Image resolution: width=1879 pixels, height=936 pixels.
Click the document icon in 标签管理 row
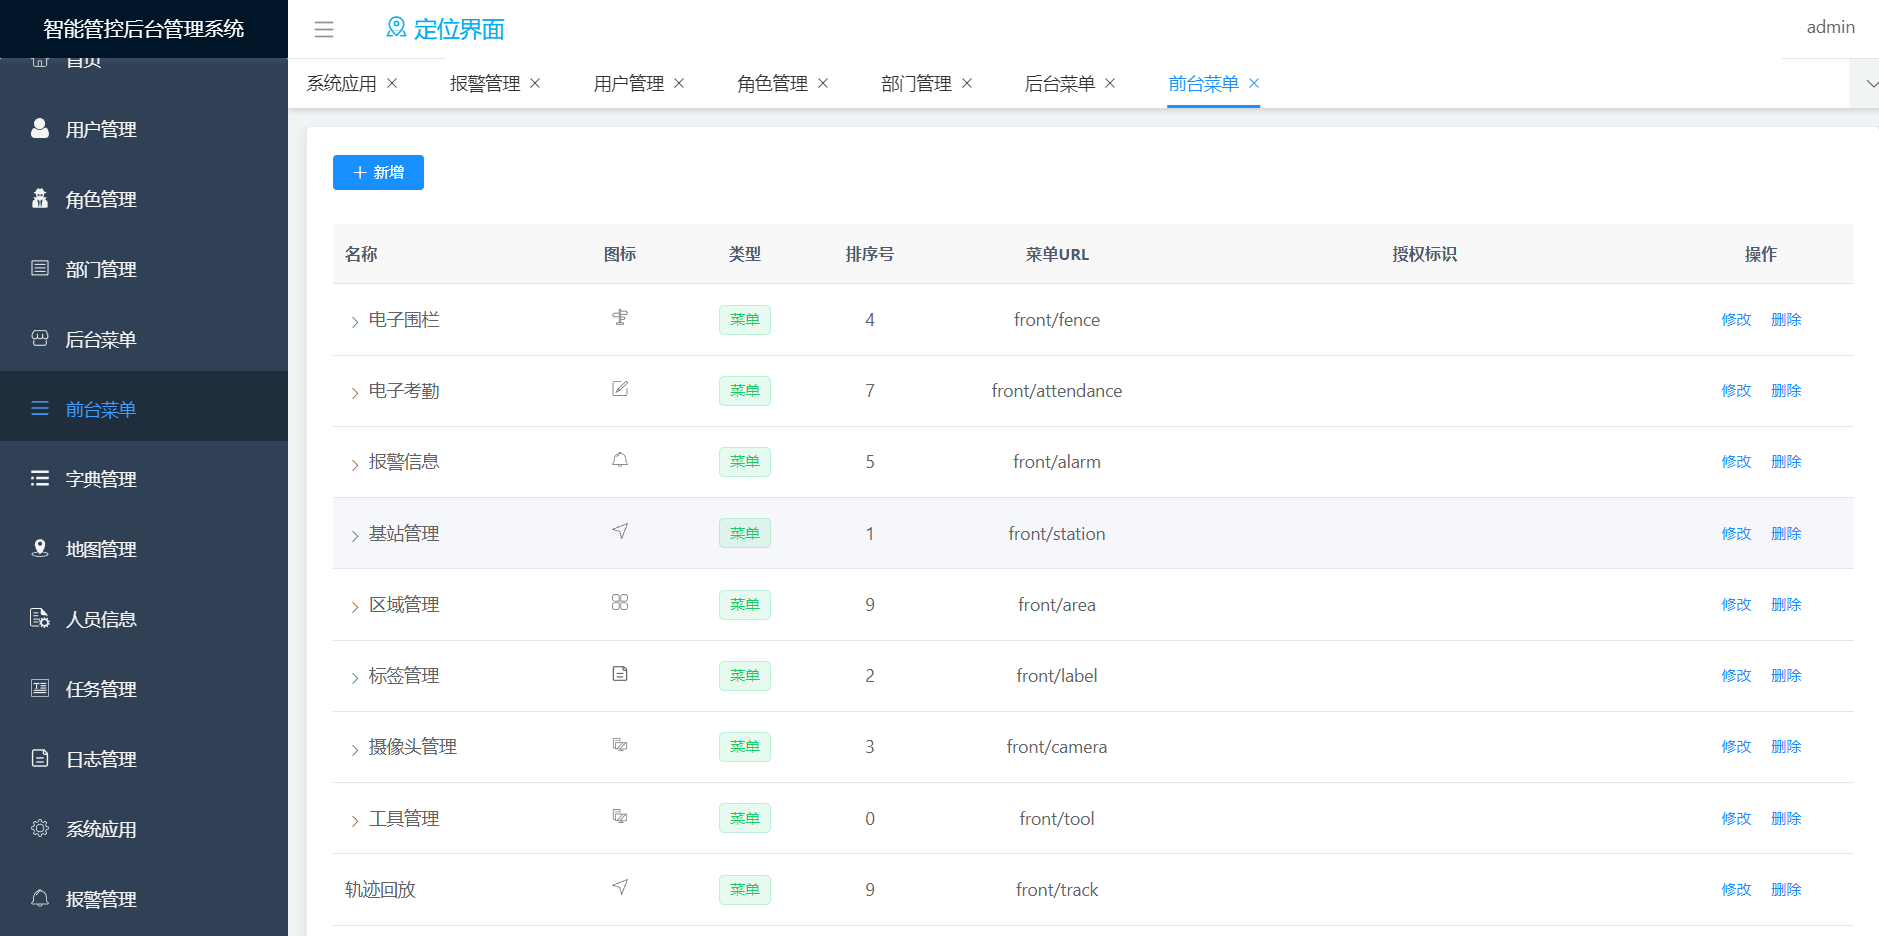[x=620, y=674]
